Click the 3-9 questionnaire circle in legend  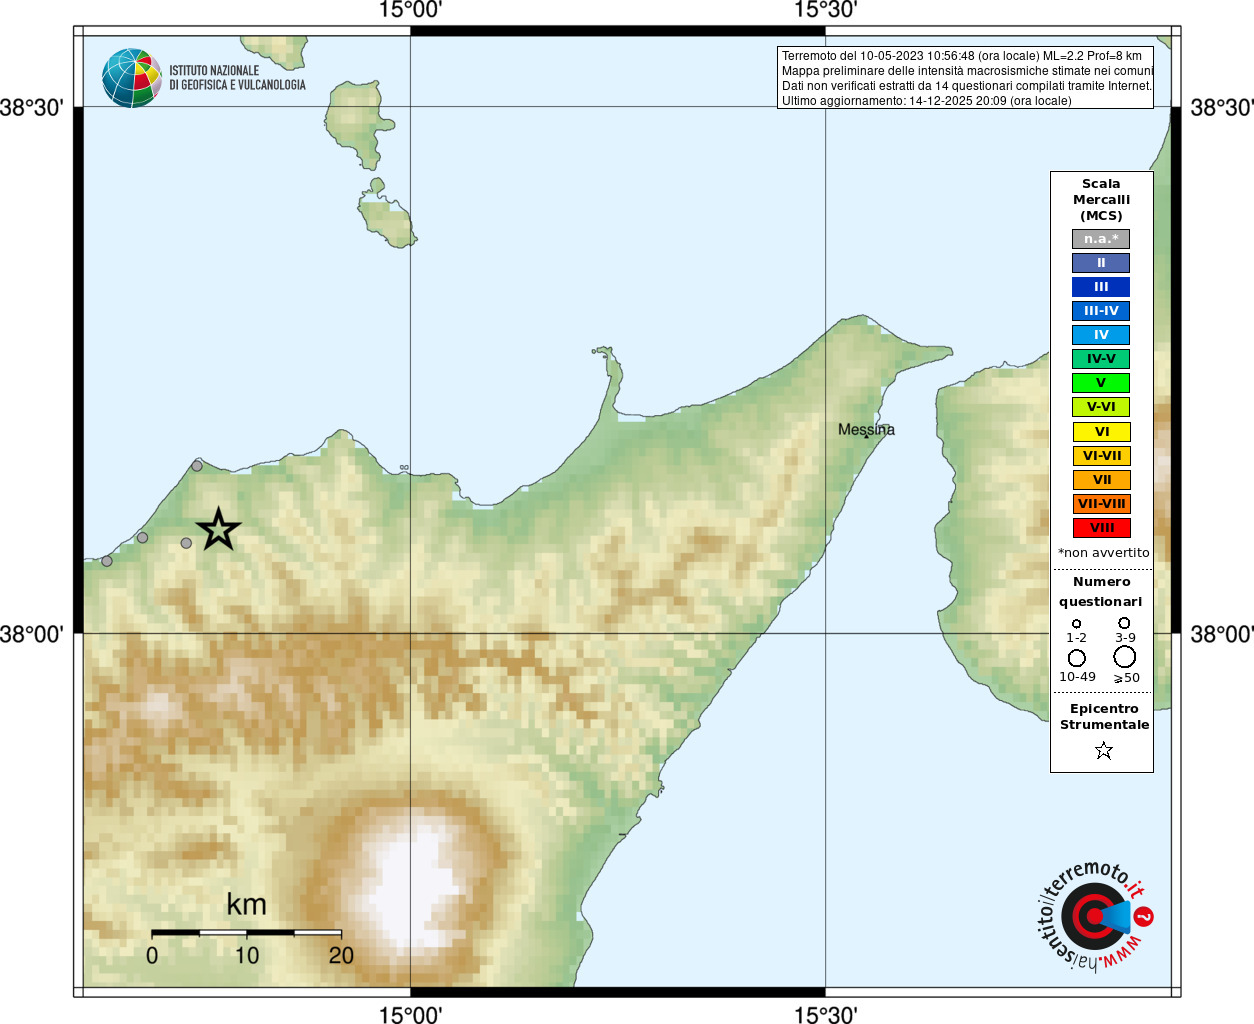tap(1124, 623)
